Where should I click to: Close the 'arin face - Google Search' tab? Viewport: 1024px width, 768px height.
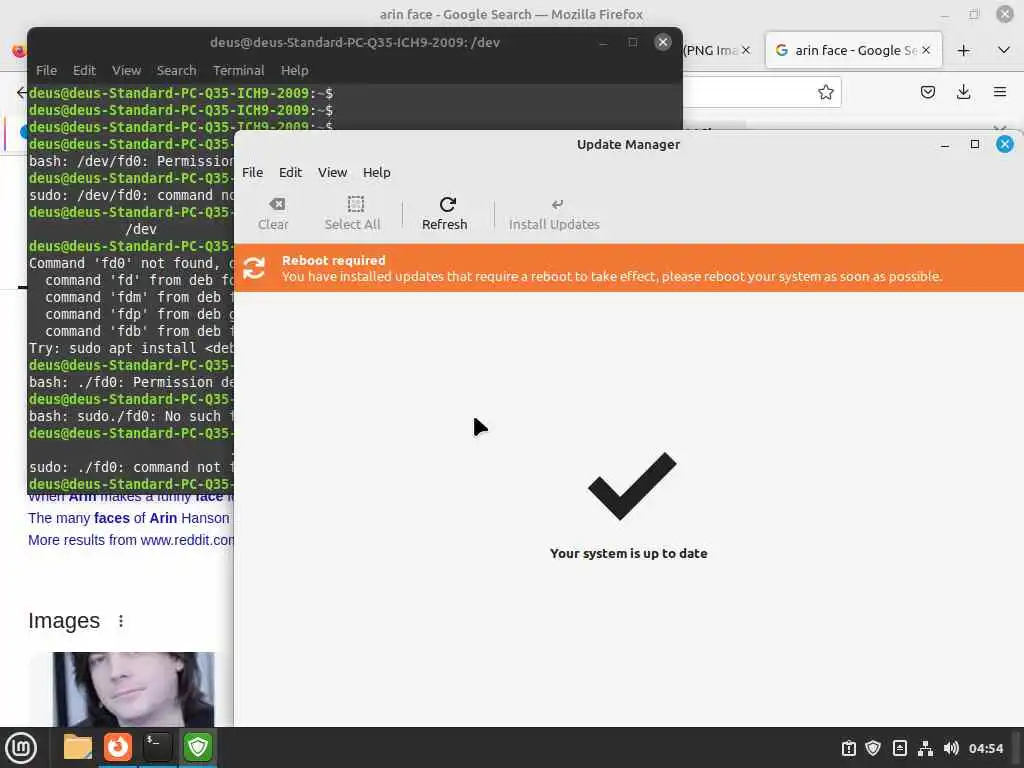926,50
